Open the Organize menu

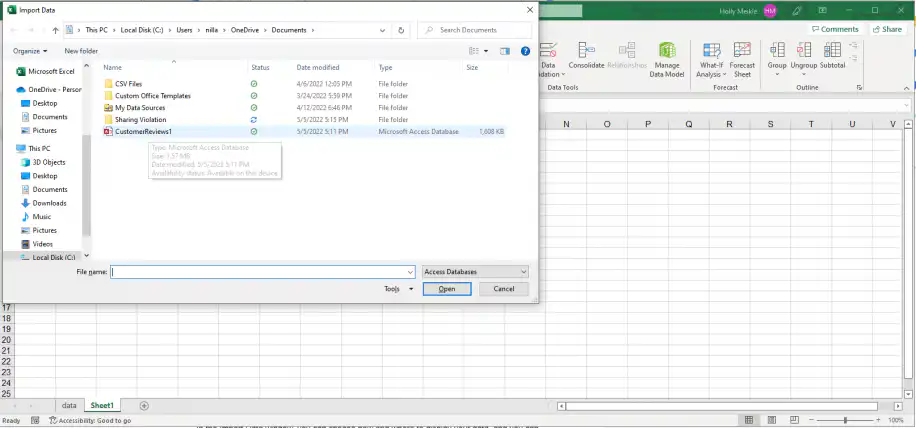tap(30, 51)
